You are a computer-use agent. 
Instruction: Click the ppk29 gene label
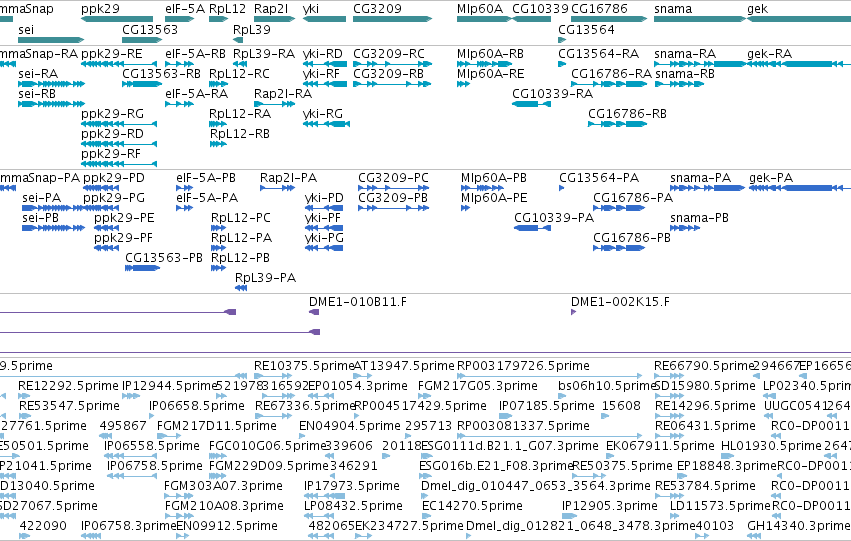click(100, 9)
